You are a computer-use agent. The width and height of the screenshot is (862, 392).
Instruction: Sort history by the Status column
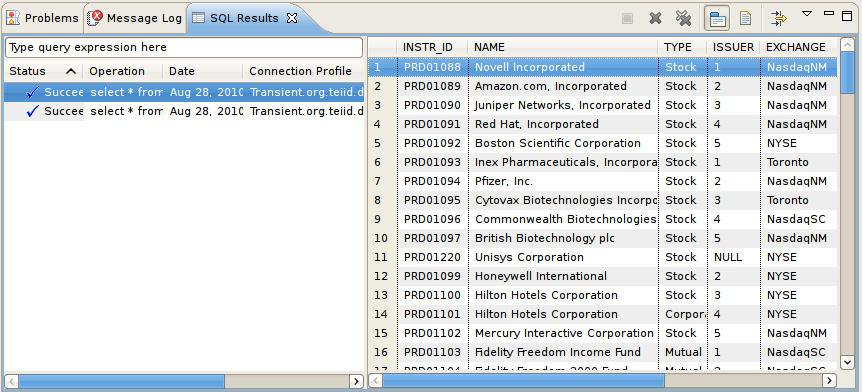click(43, 71)
